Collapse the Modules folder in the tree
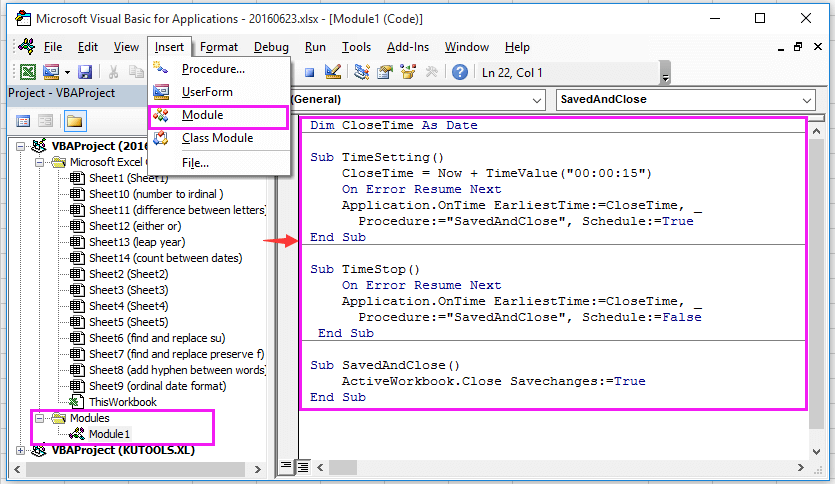Screen dimensions: 835x484 coord(40,418)
